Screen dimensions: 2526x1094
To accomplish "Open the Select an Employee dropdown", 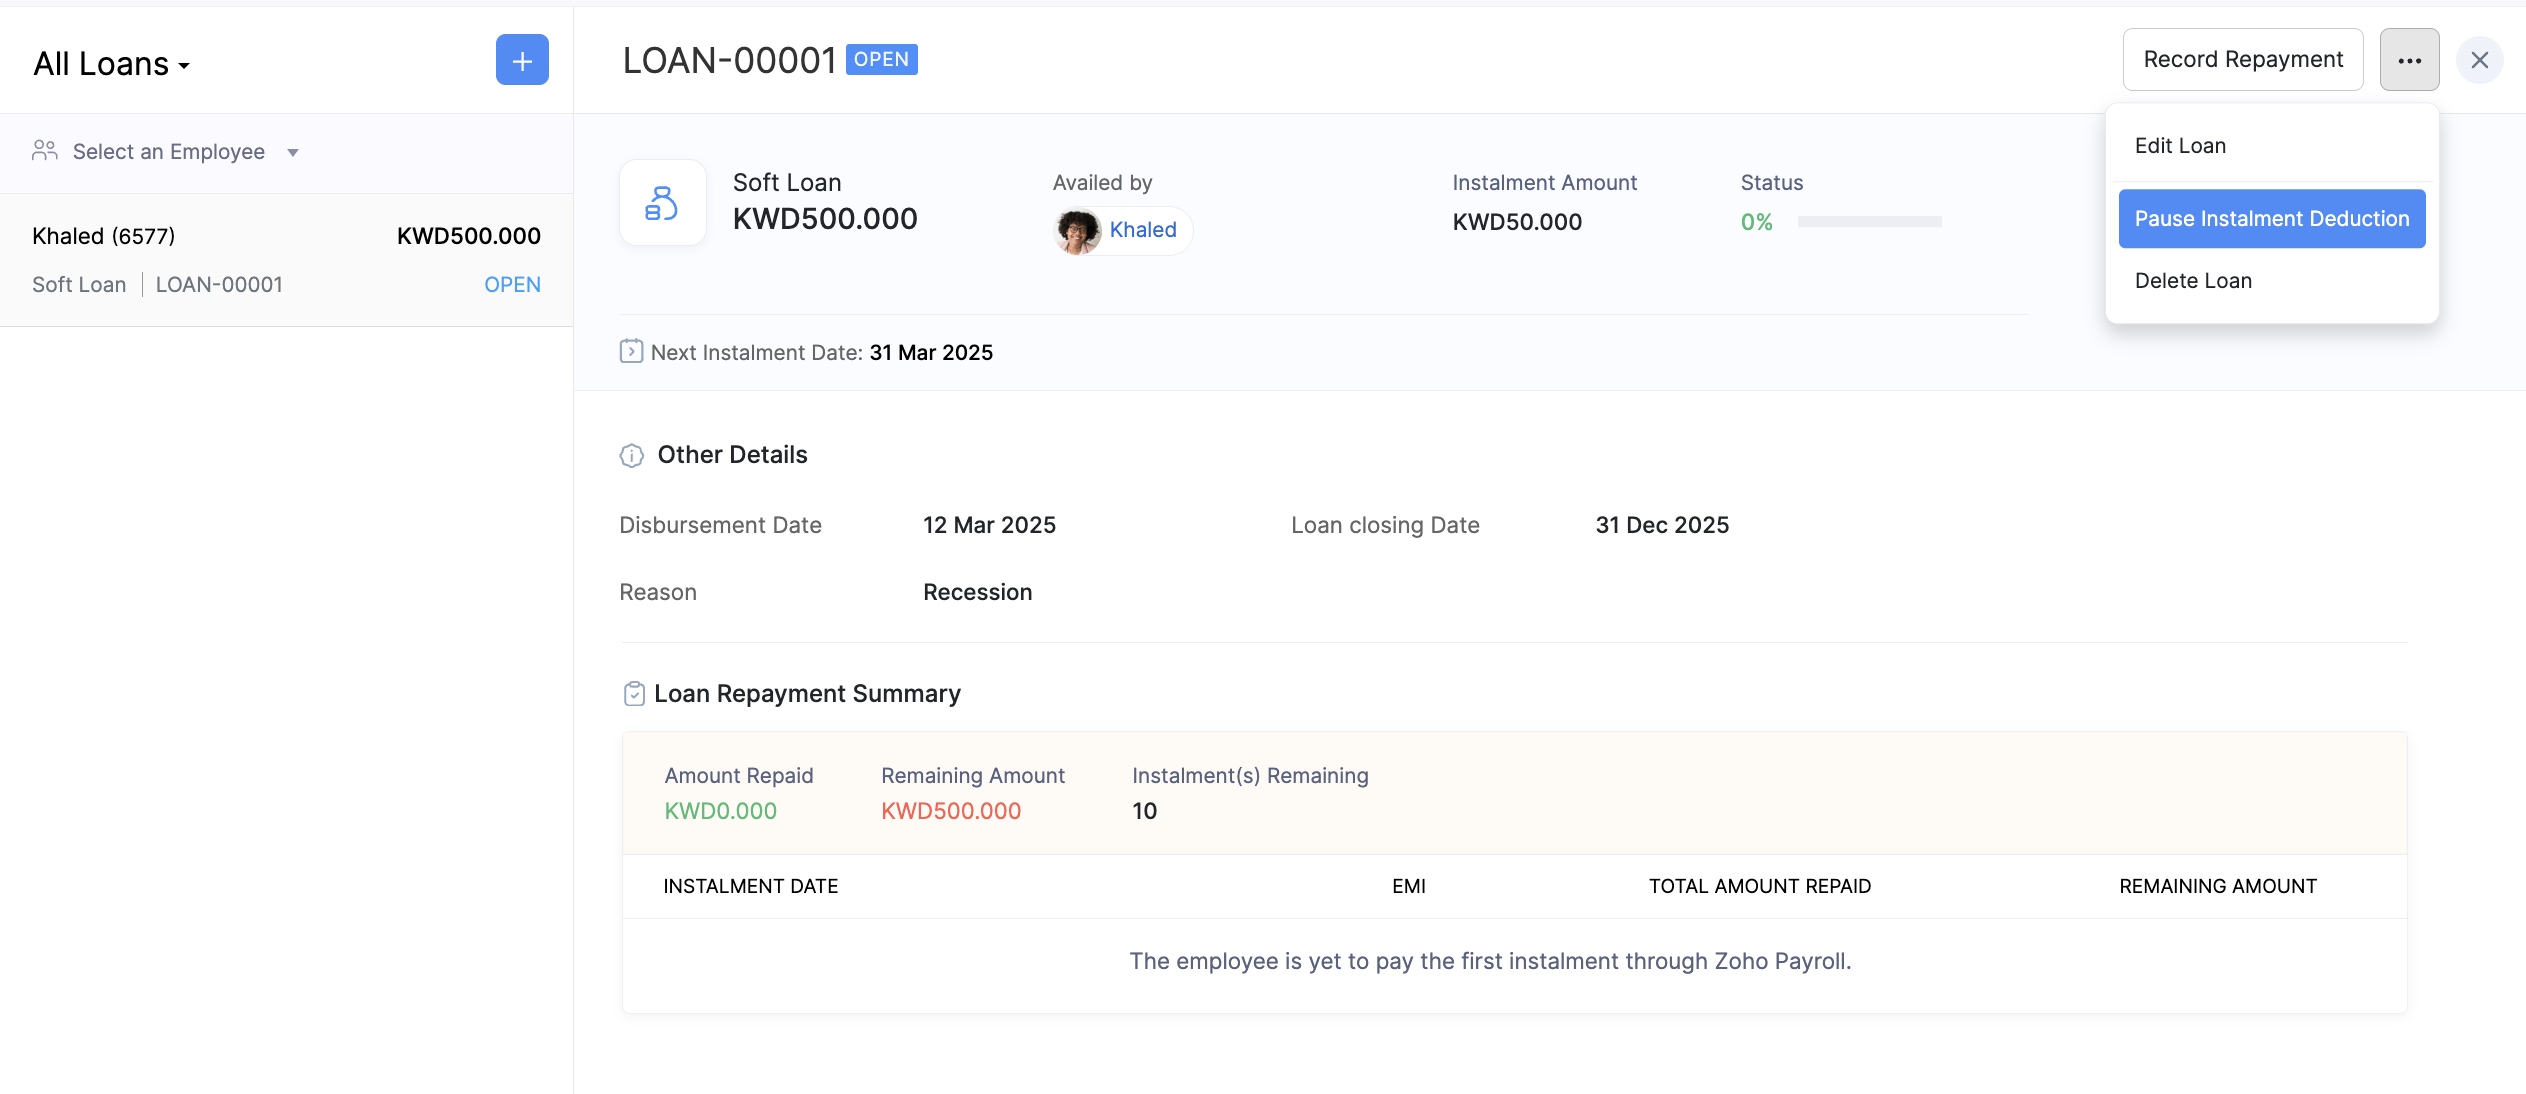I will [x=168, y=152].
